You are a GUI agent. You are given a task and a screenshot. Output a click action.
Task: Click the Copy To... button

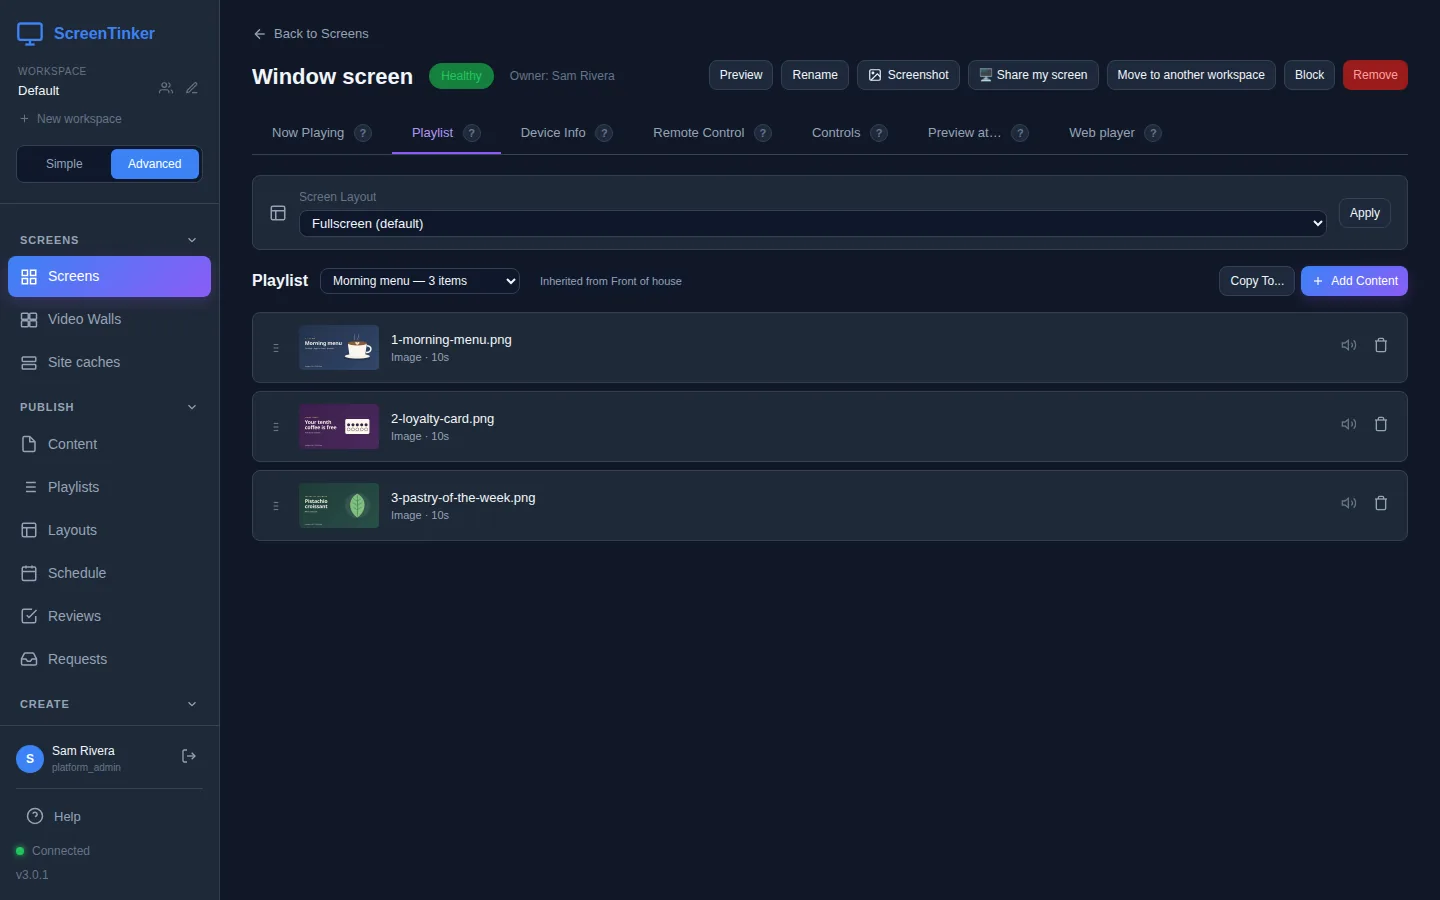(x=1257, y=281)
